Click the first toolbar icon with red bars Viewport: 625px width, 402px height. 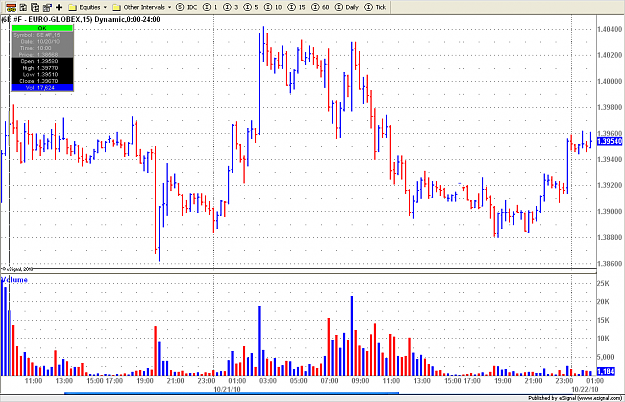tap(11, 7)
